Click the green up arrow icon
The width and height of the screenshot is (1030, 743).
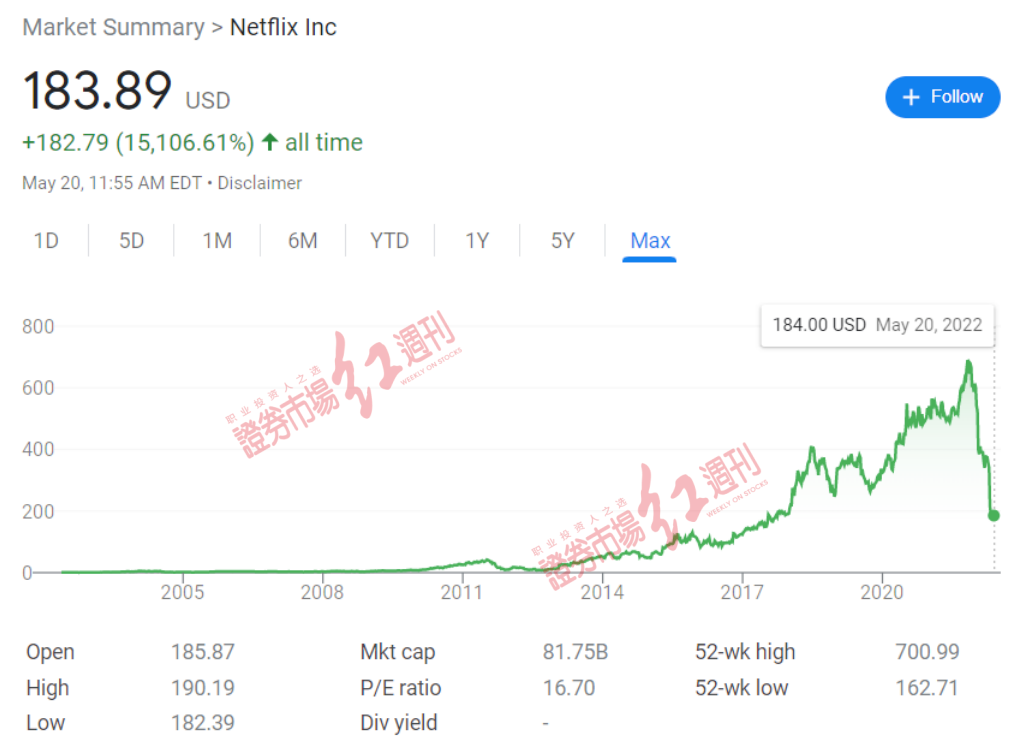[269, 143]
